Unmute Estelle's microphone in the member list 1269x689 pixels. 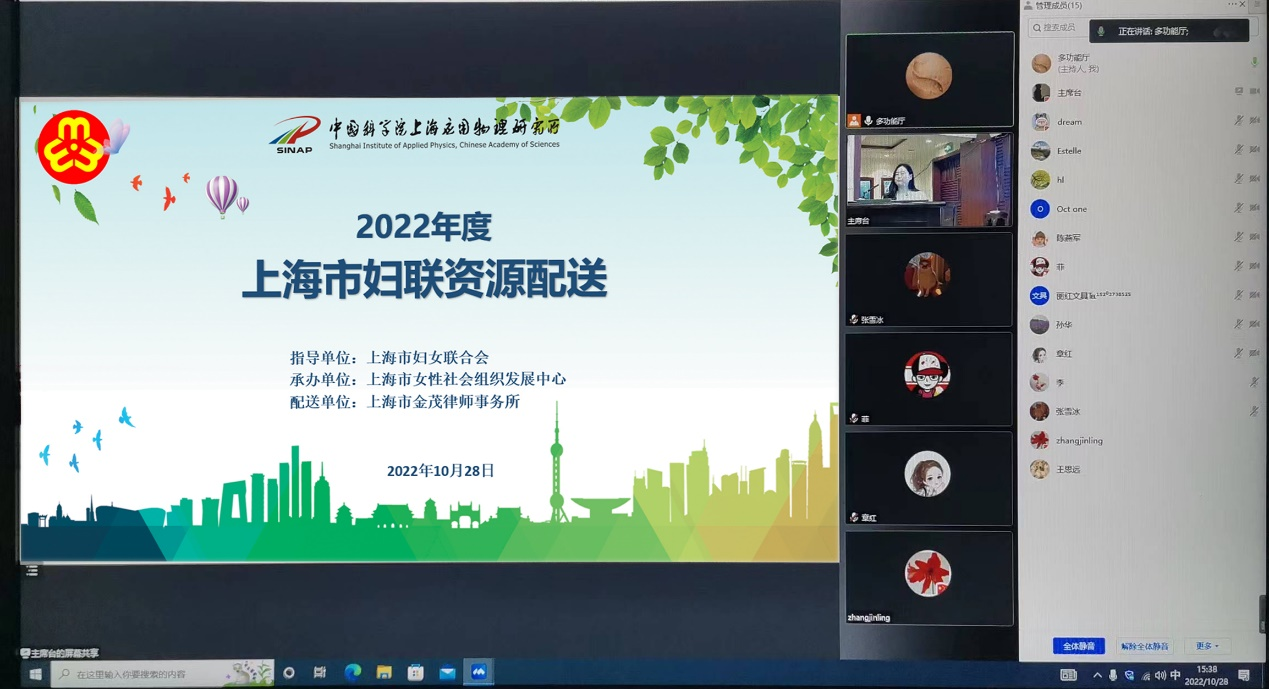(1239, 150)
